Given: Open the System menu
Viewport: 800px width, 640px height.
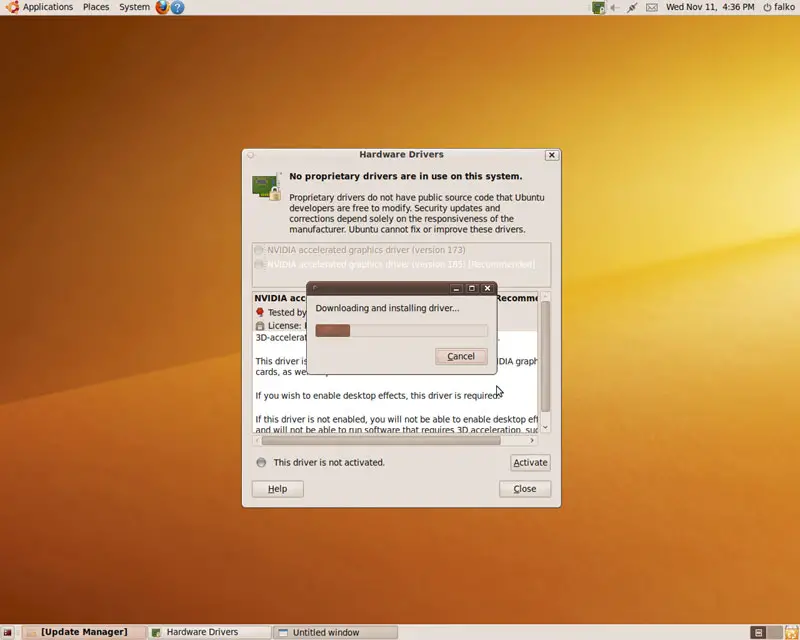Looking at the screenshot, I should coord(134,7).
